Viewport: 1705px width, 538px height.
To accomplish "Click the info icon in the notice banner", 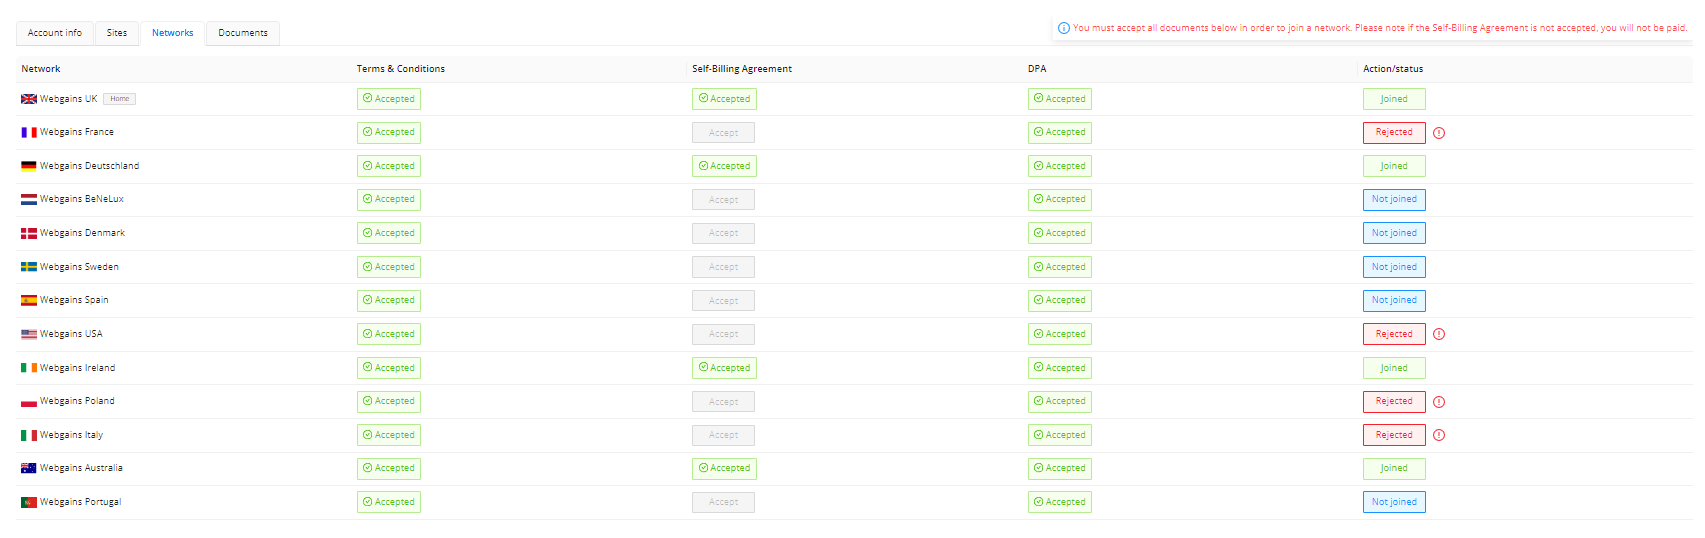I will [x=1064, y=28].
